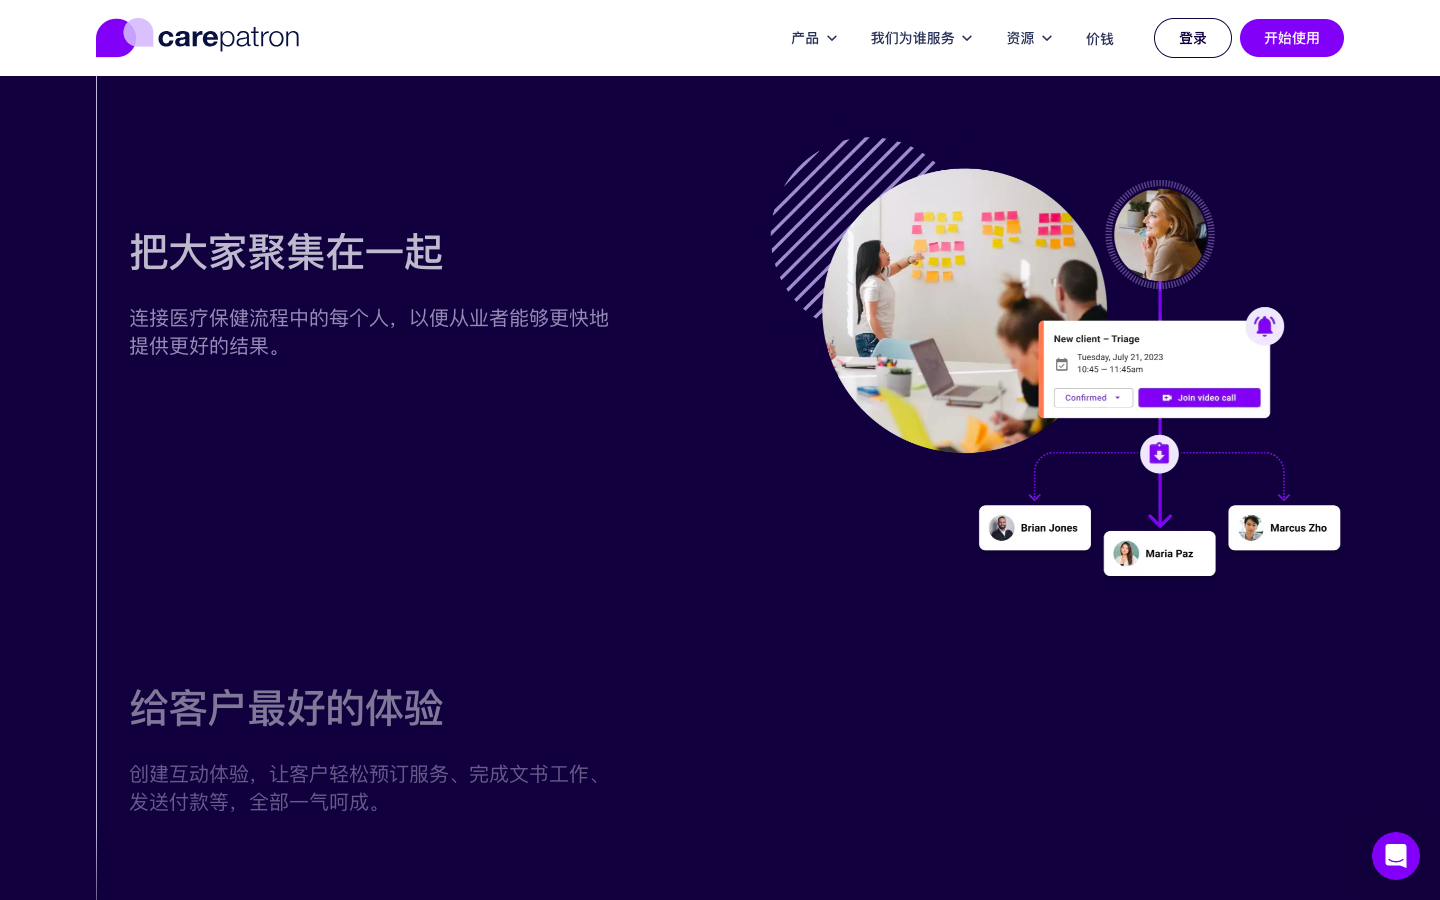The image size is (1440, 900).
Task: Select Marcus Zho's profile avatar
Action: (1250, 527)
